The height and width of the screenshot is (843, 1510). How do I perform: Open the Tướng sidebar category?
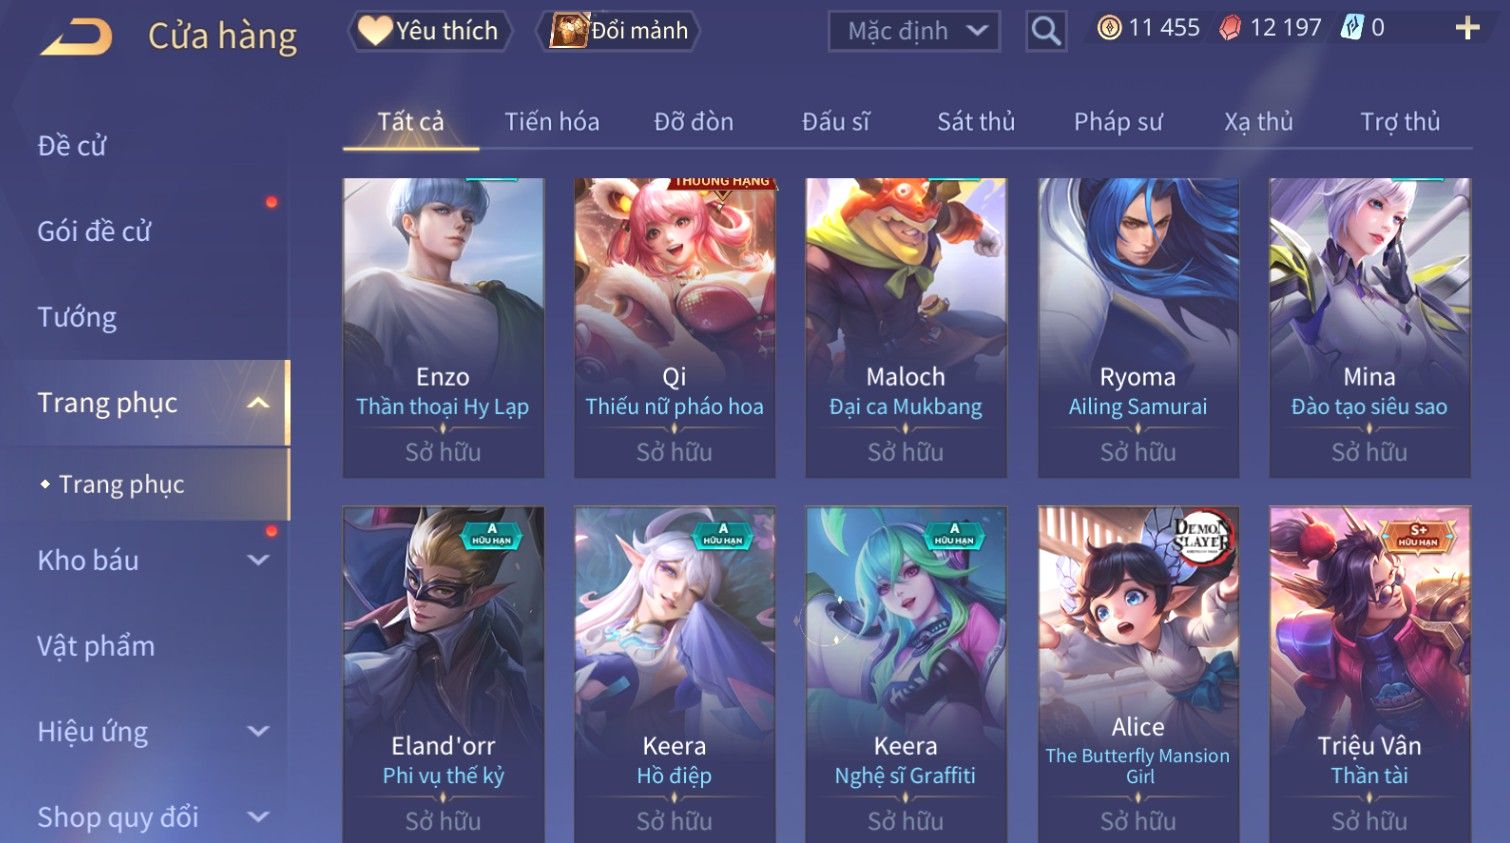click(77, 318)
